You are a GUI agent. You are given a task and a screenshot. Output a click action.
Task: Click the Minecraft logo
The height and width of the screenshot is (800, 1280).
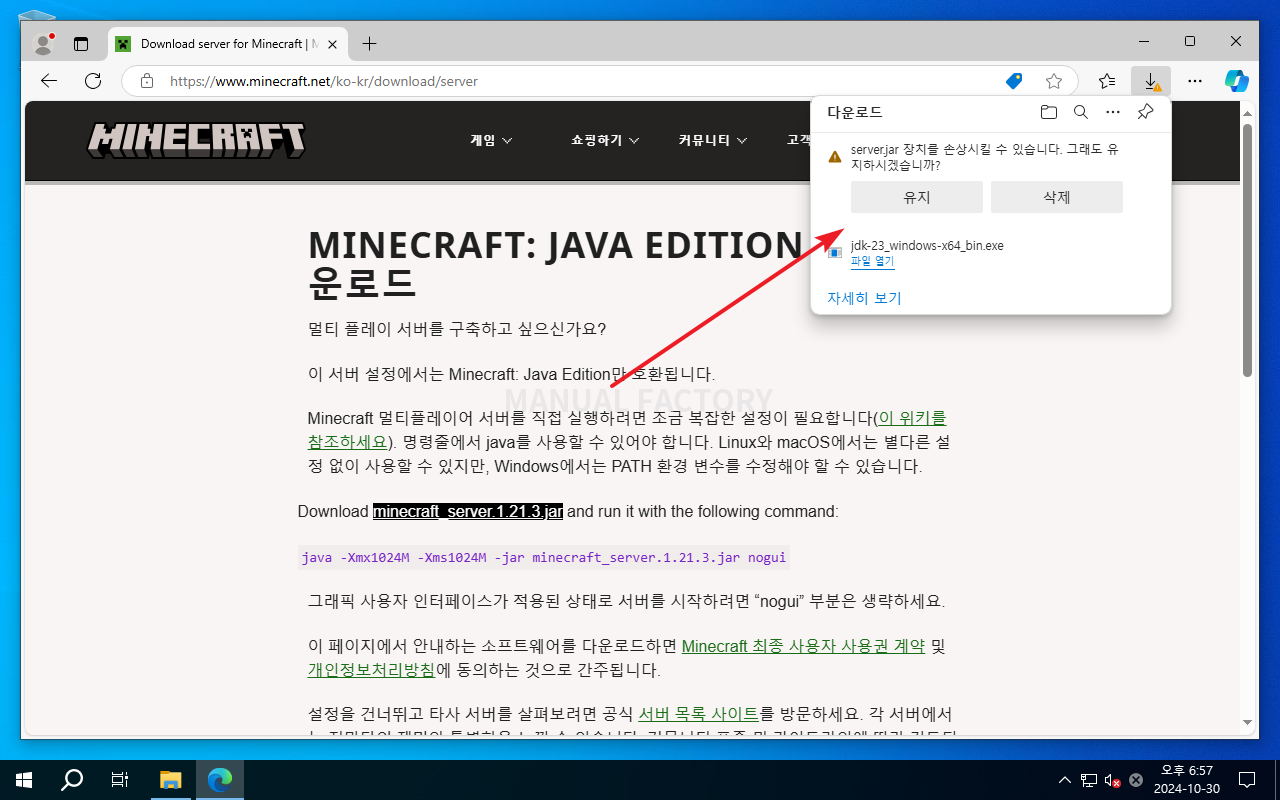(196, 141)
